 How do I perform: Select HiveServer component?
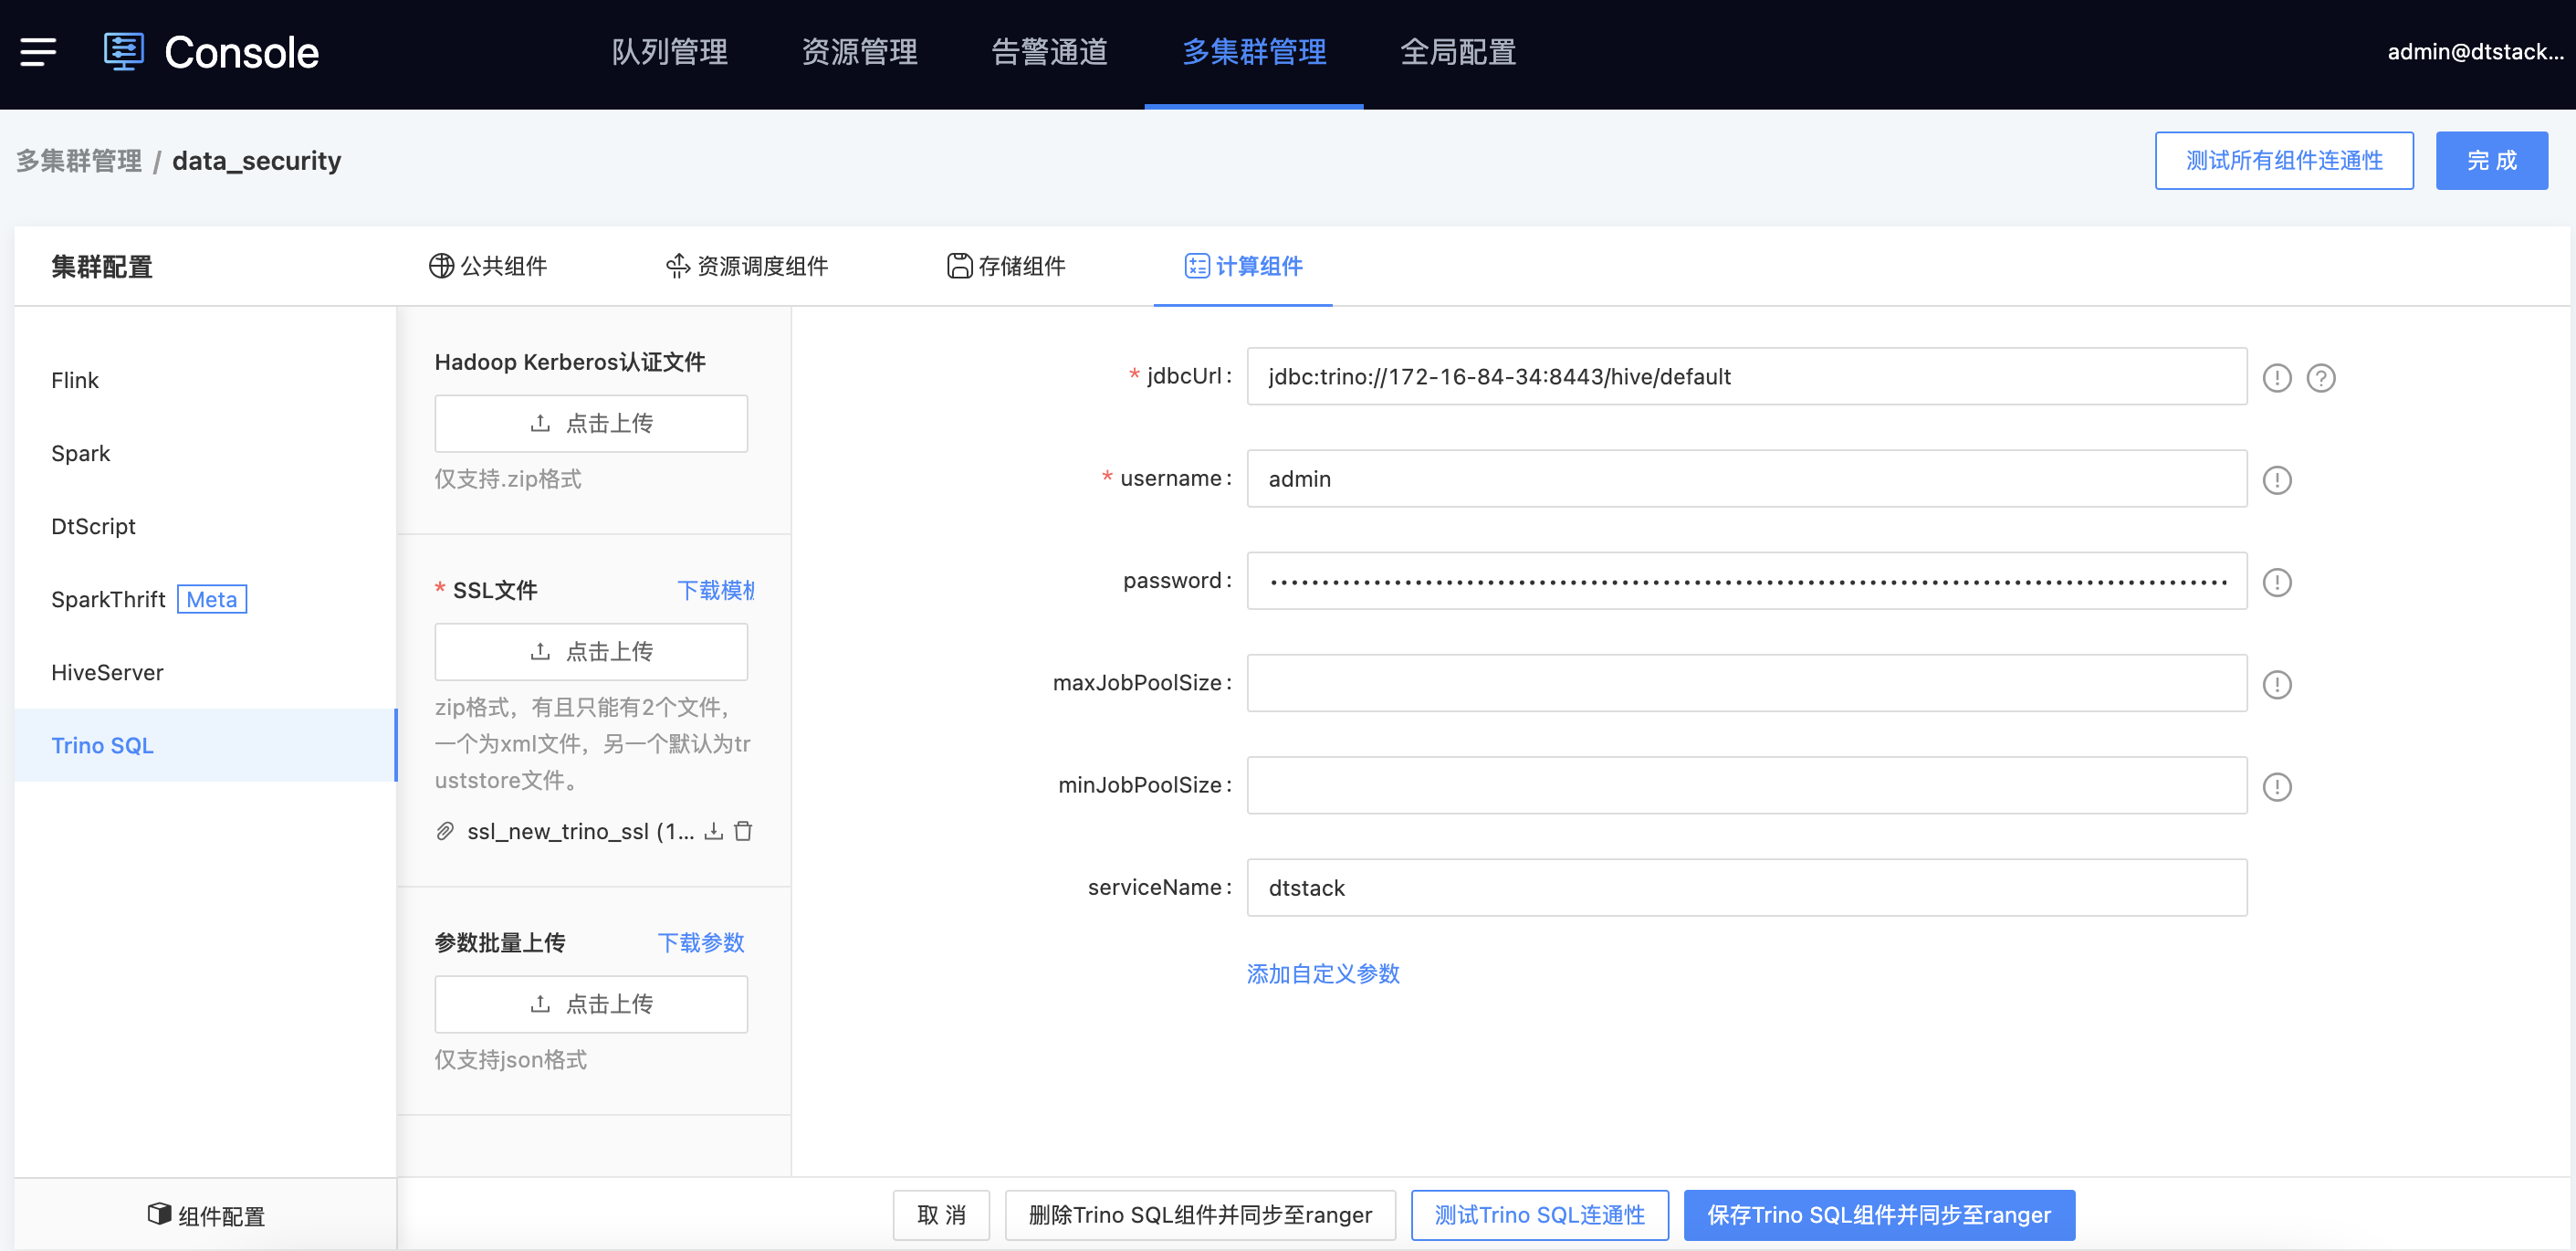[x=205, y=672]
